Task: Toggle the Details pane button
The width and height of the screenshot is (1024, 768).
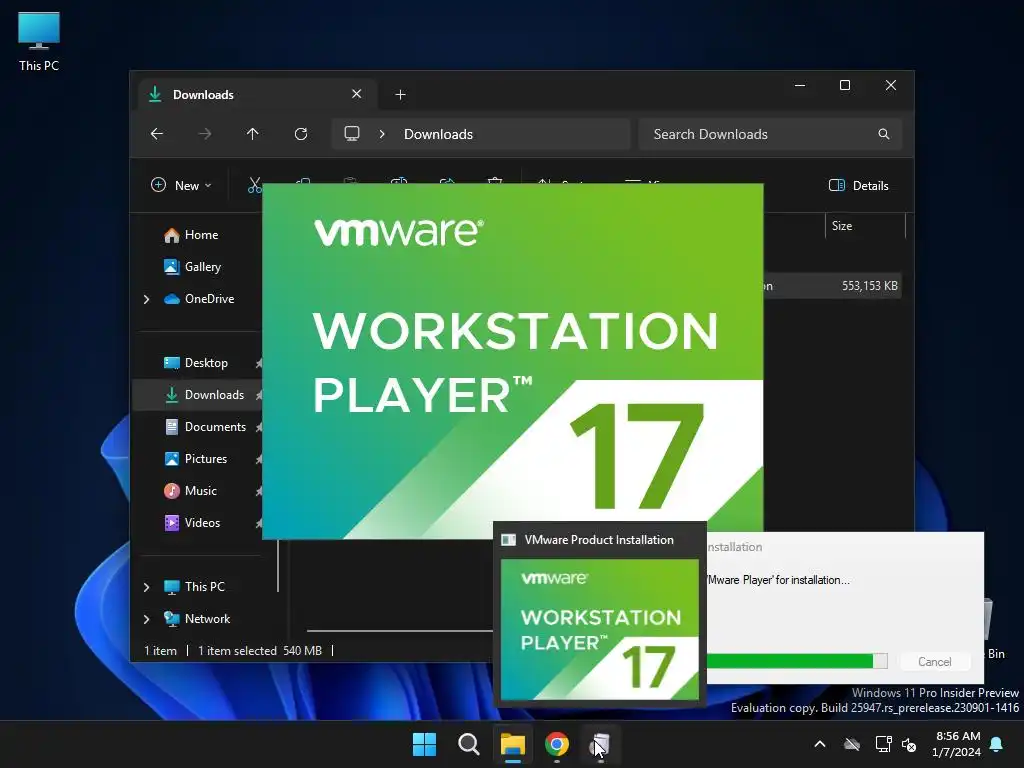Action: coord(859,185)
